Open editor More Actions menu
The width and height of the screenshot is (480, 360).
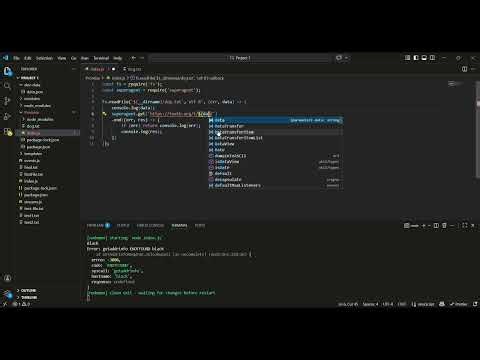(x=473, y=69)
